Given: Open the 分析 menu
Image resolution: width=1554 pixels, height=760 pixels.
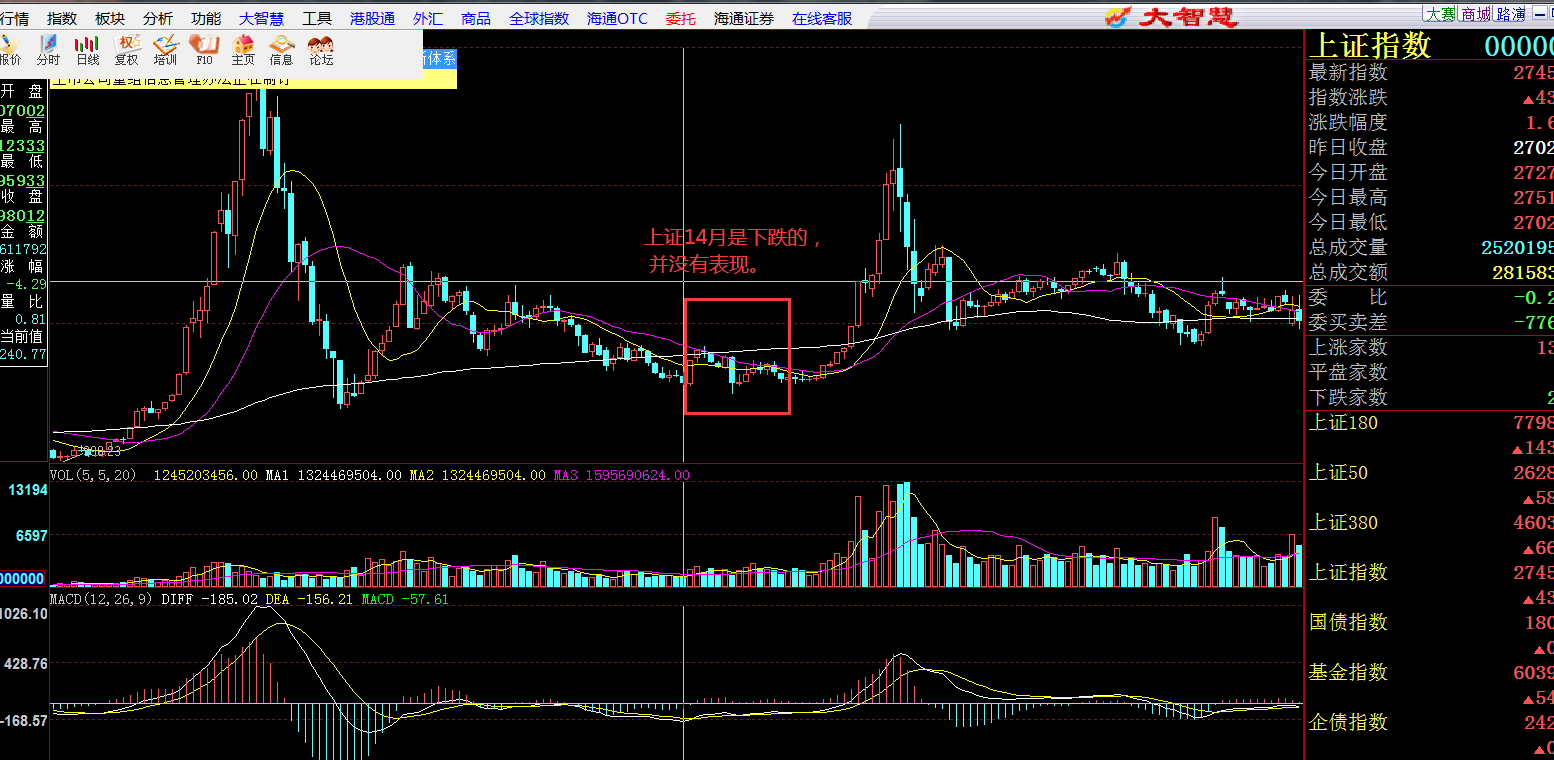Looking at the screenshot, I should pos(158,18).
